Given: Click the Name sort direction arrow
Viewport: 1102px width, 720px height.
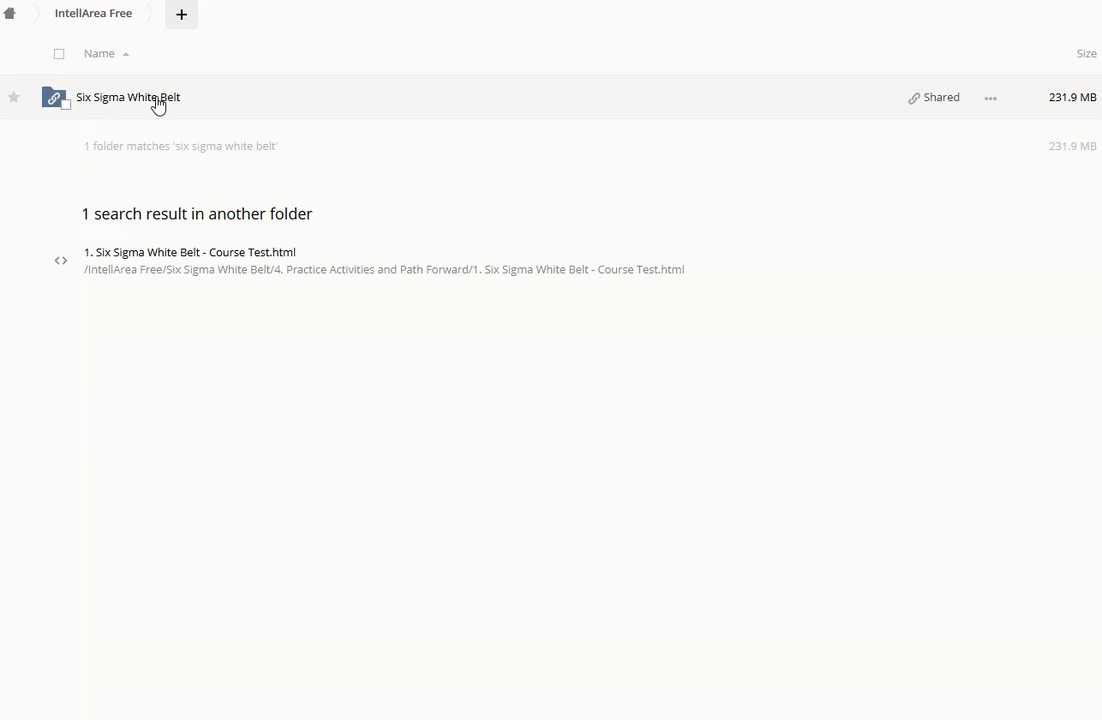Looking at the screenshot, I should click(126, 54).
